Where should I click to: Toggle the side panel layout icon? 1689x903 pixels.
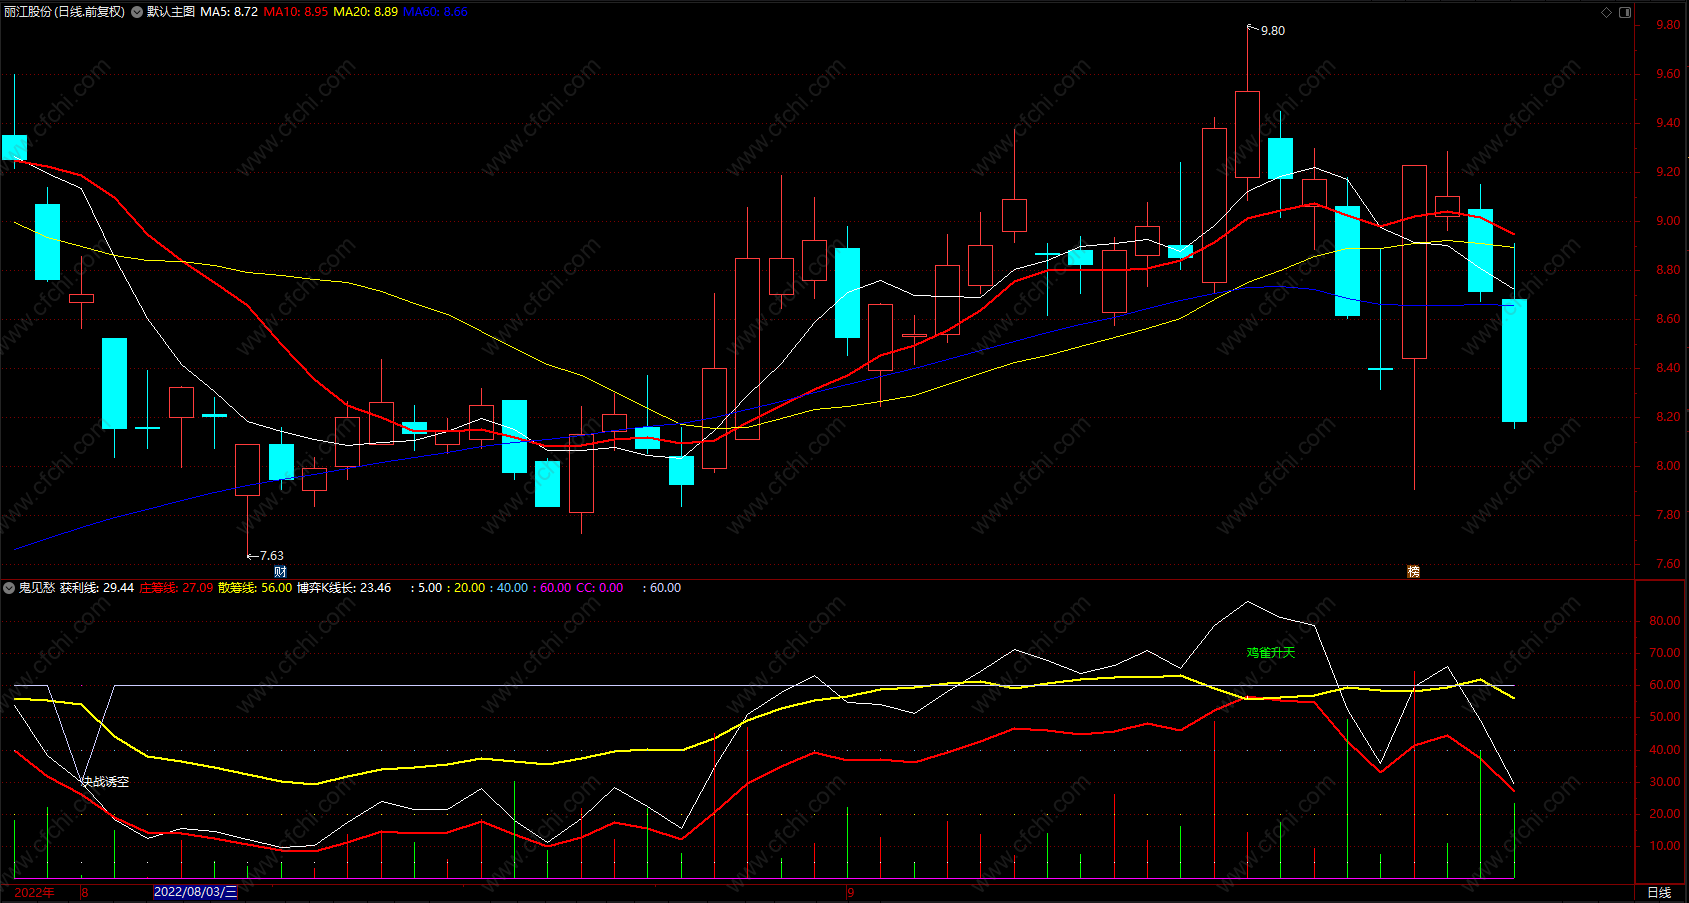tap(1625, 12)
